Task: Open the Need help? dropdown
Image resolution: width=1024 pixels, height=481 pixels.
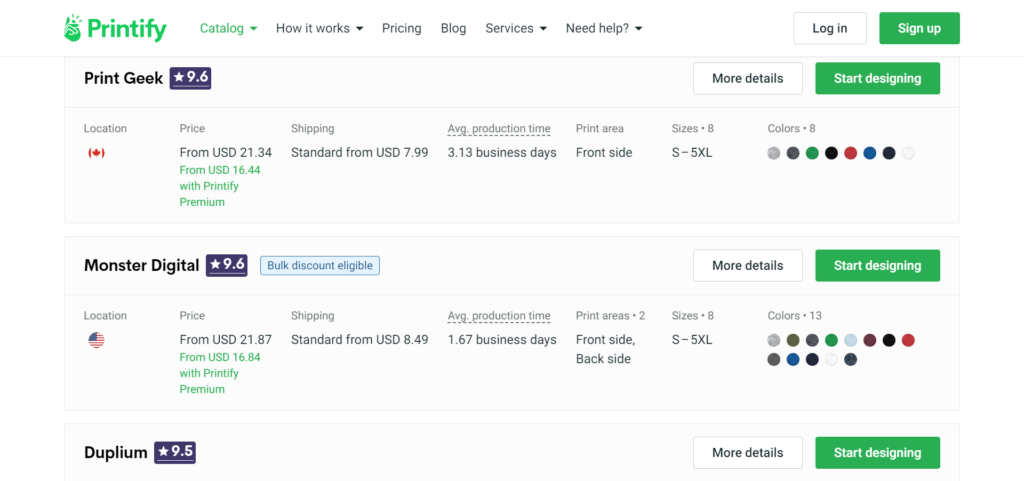Action: pos(604,28)
